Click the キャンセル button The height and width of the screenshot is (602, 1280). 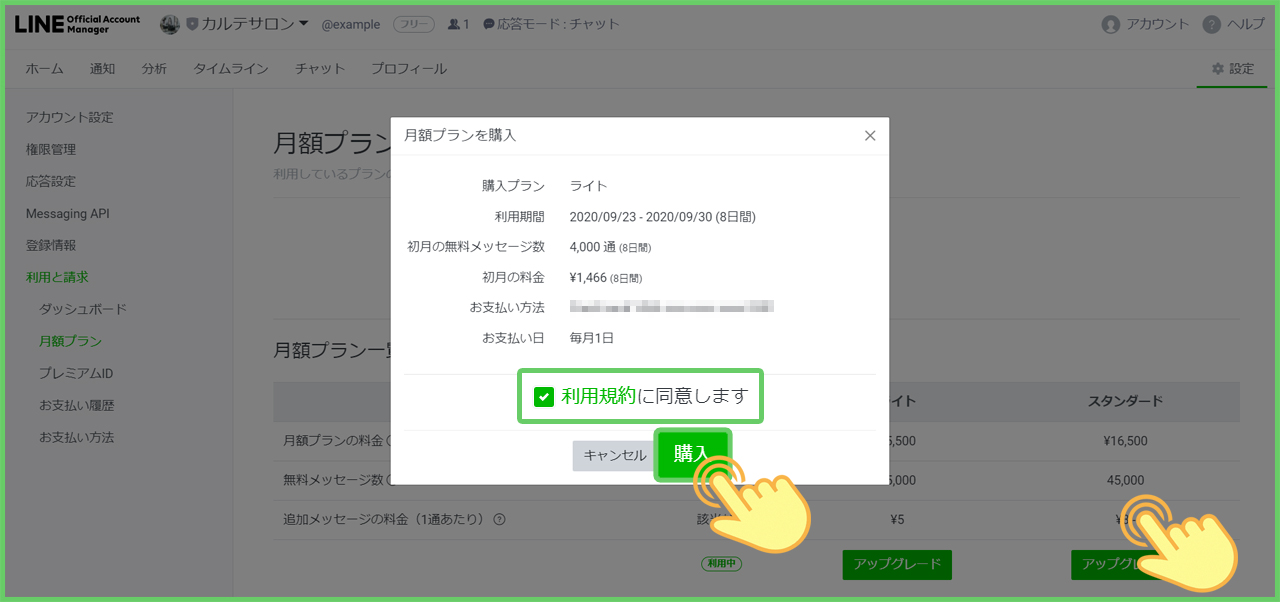coord(614,455)
